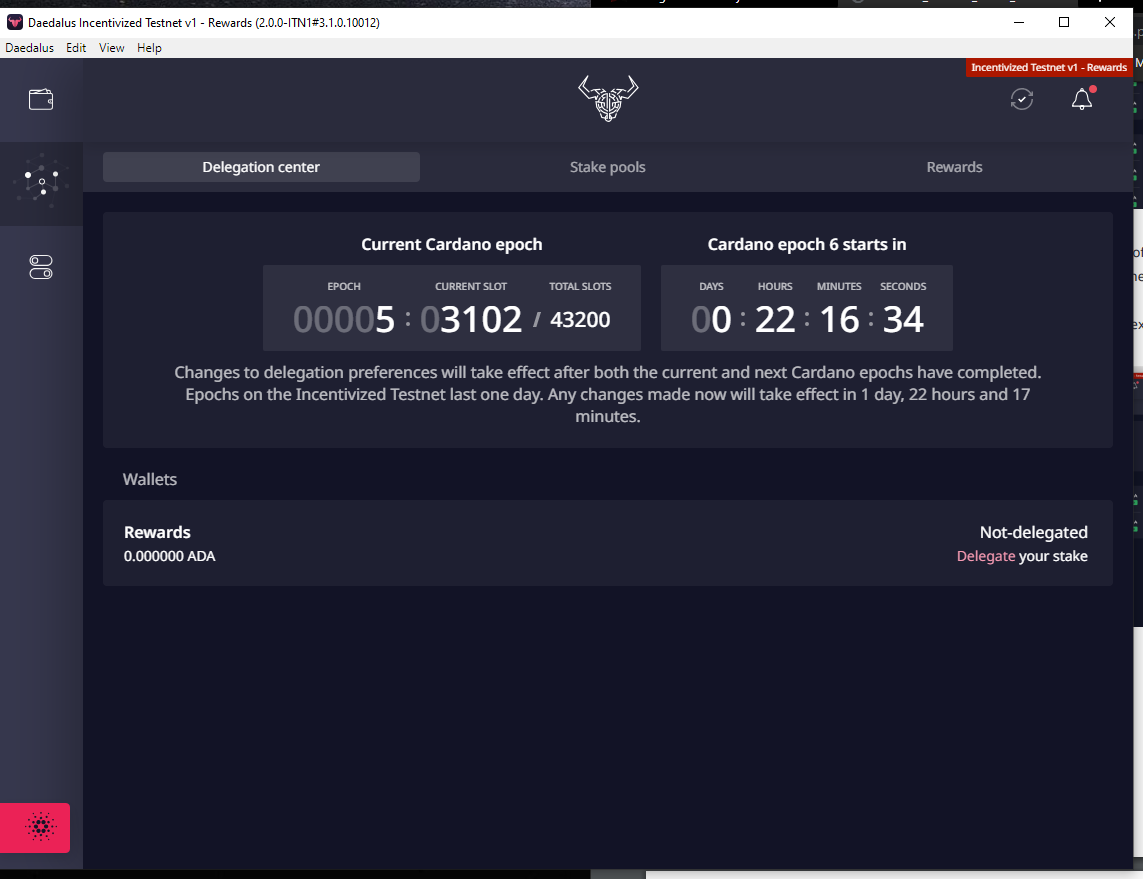Open the notifications bell icon
This screenshot has height=879, width=1143.
click(x=1082, y=98)
